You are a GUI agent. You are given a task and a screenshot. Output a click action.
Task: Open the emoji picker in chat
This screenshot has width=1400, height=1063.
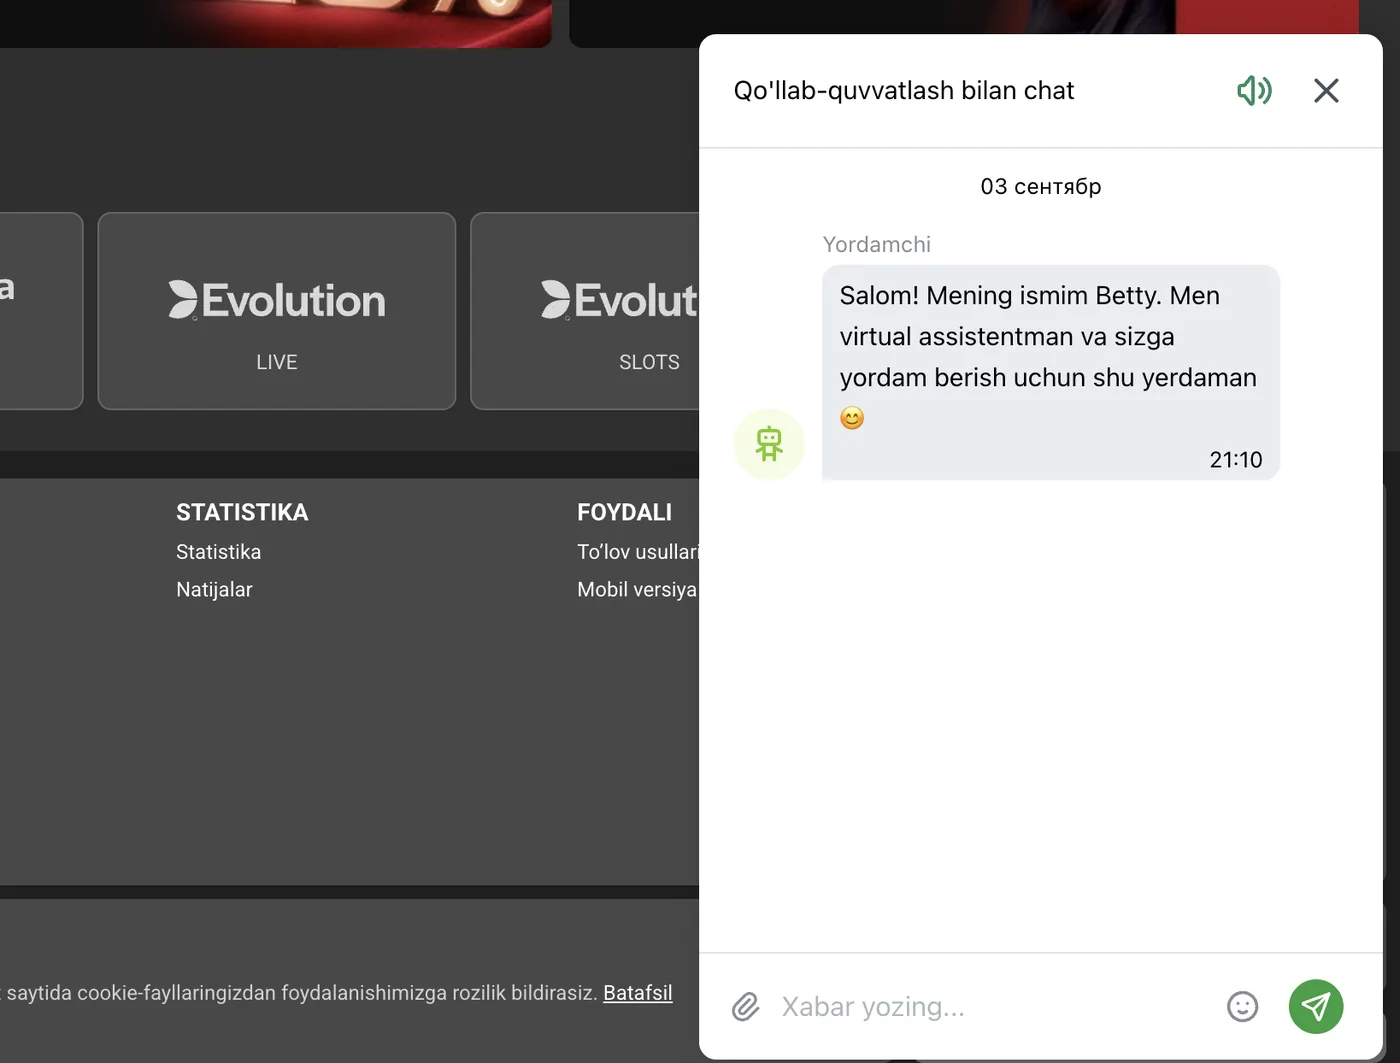point(1242,1007)
